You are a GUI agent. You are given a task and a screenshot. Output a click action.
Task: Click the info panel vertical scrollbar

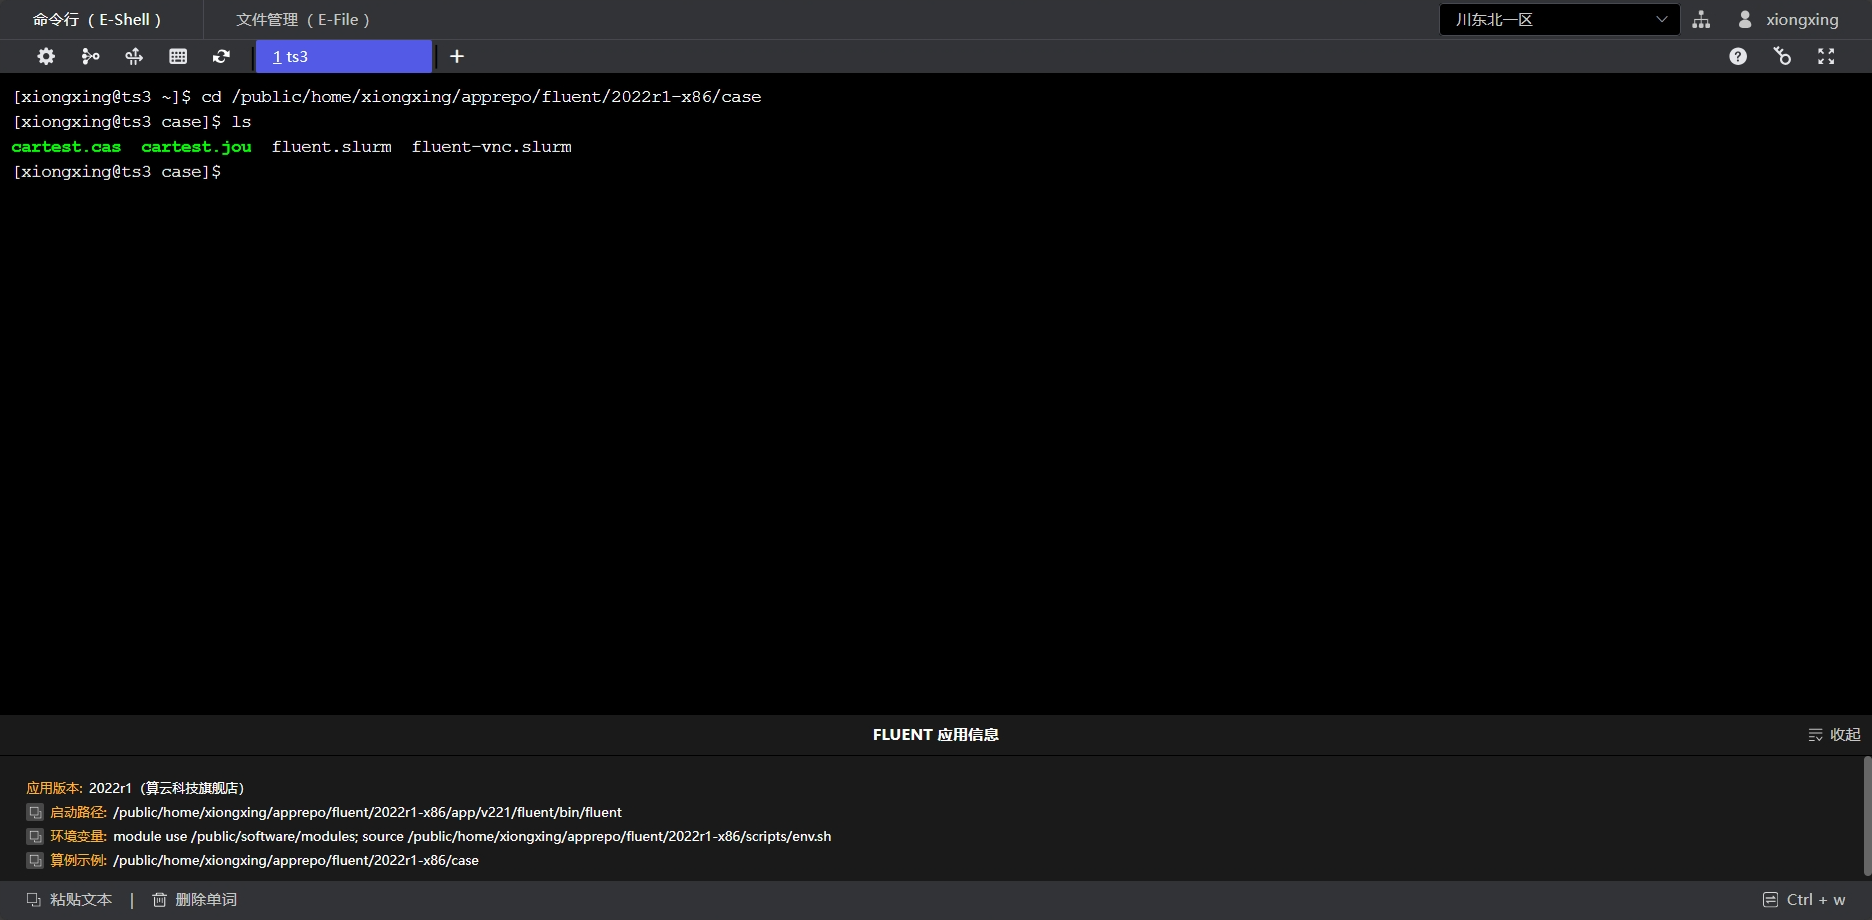click(x=1867, y=815)
